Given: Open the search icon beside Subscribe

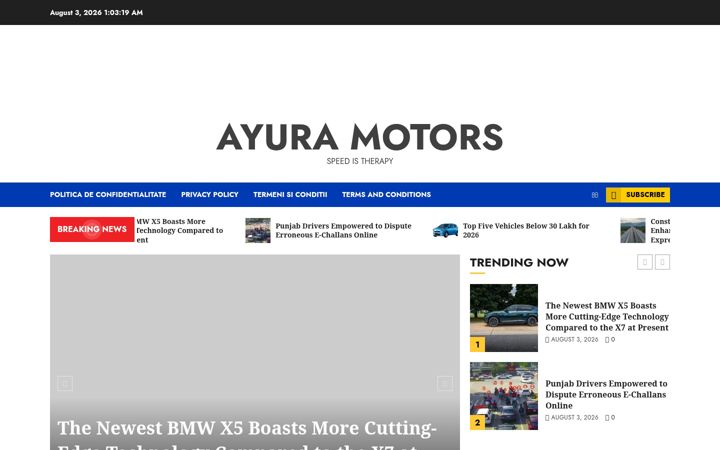Looking at the screenshot, I should click(595, 195).
